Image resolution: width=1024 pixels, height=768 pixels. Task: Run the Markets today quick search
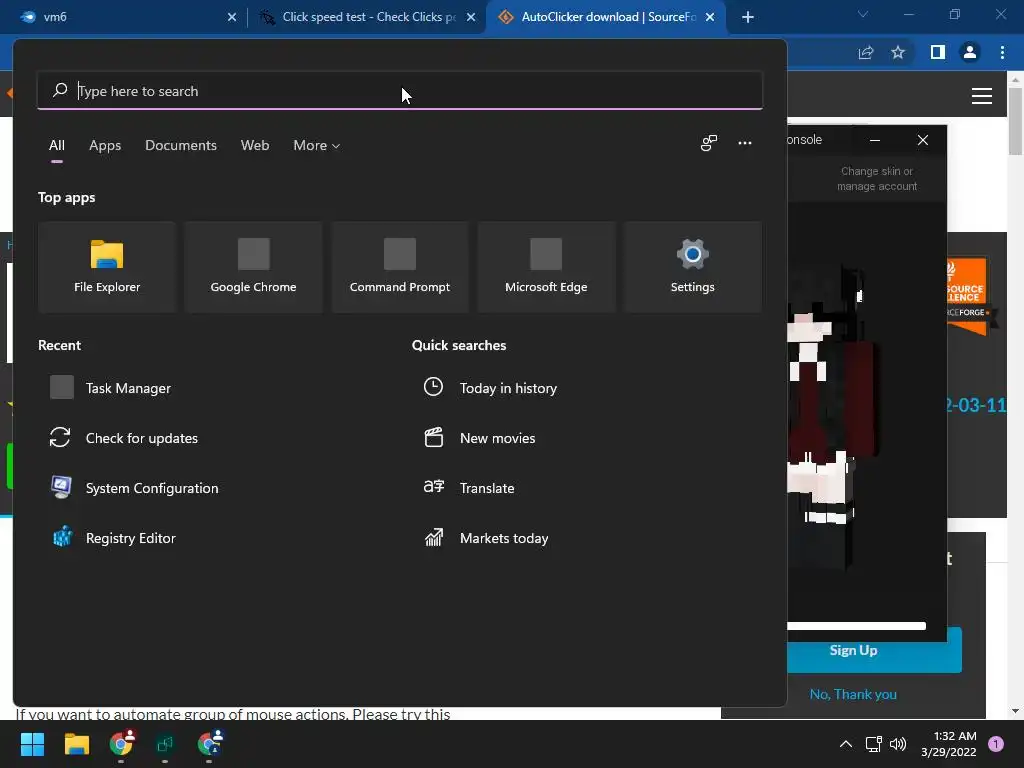pos(487,538)
